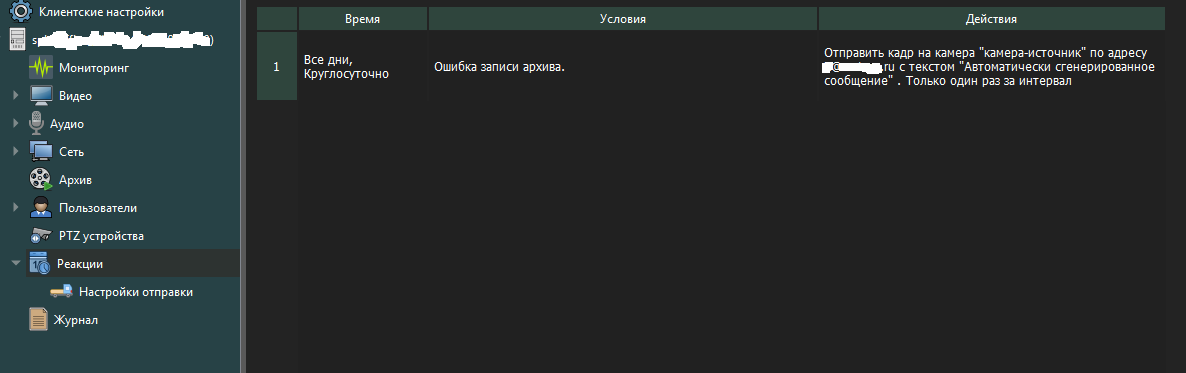Open the Мониторинг waveform icon

[x=41, y=67]
